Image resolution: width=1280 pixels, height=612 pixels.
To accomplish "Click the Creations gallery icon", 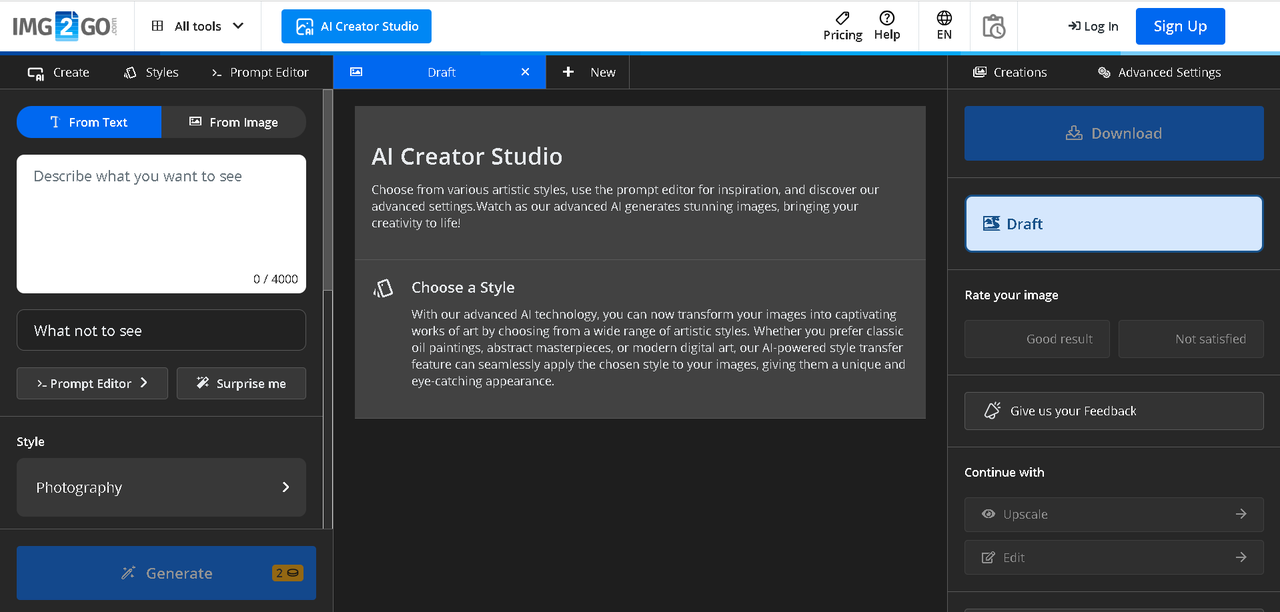I will (x=980, y=72).
